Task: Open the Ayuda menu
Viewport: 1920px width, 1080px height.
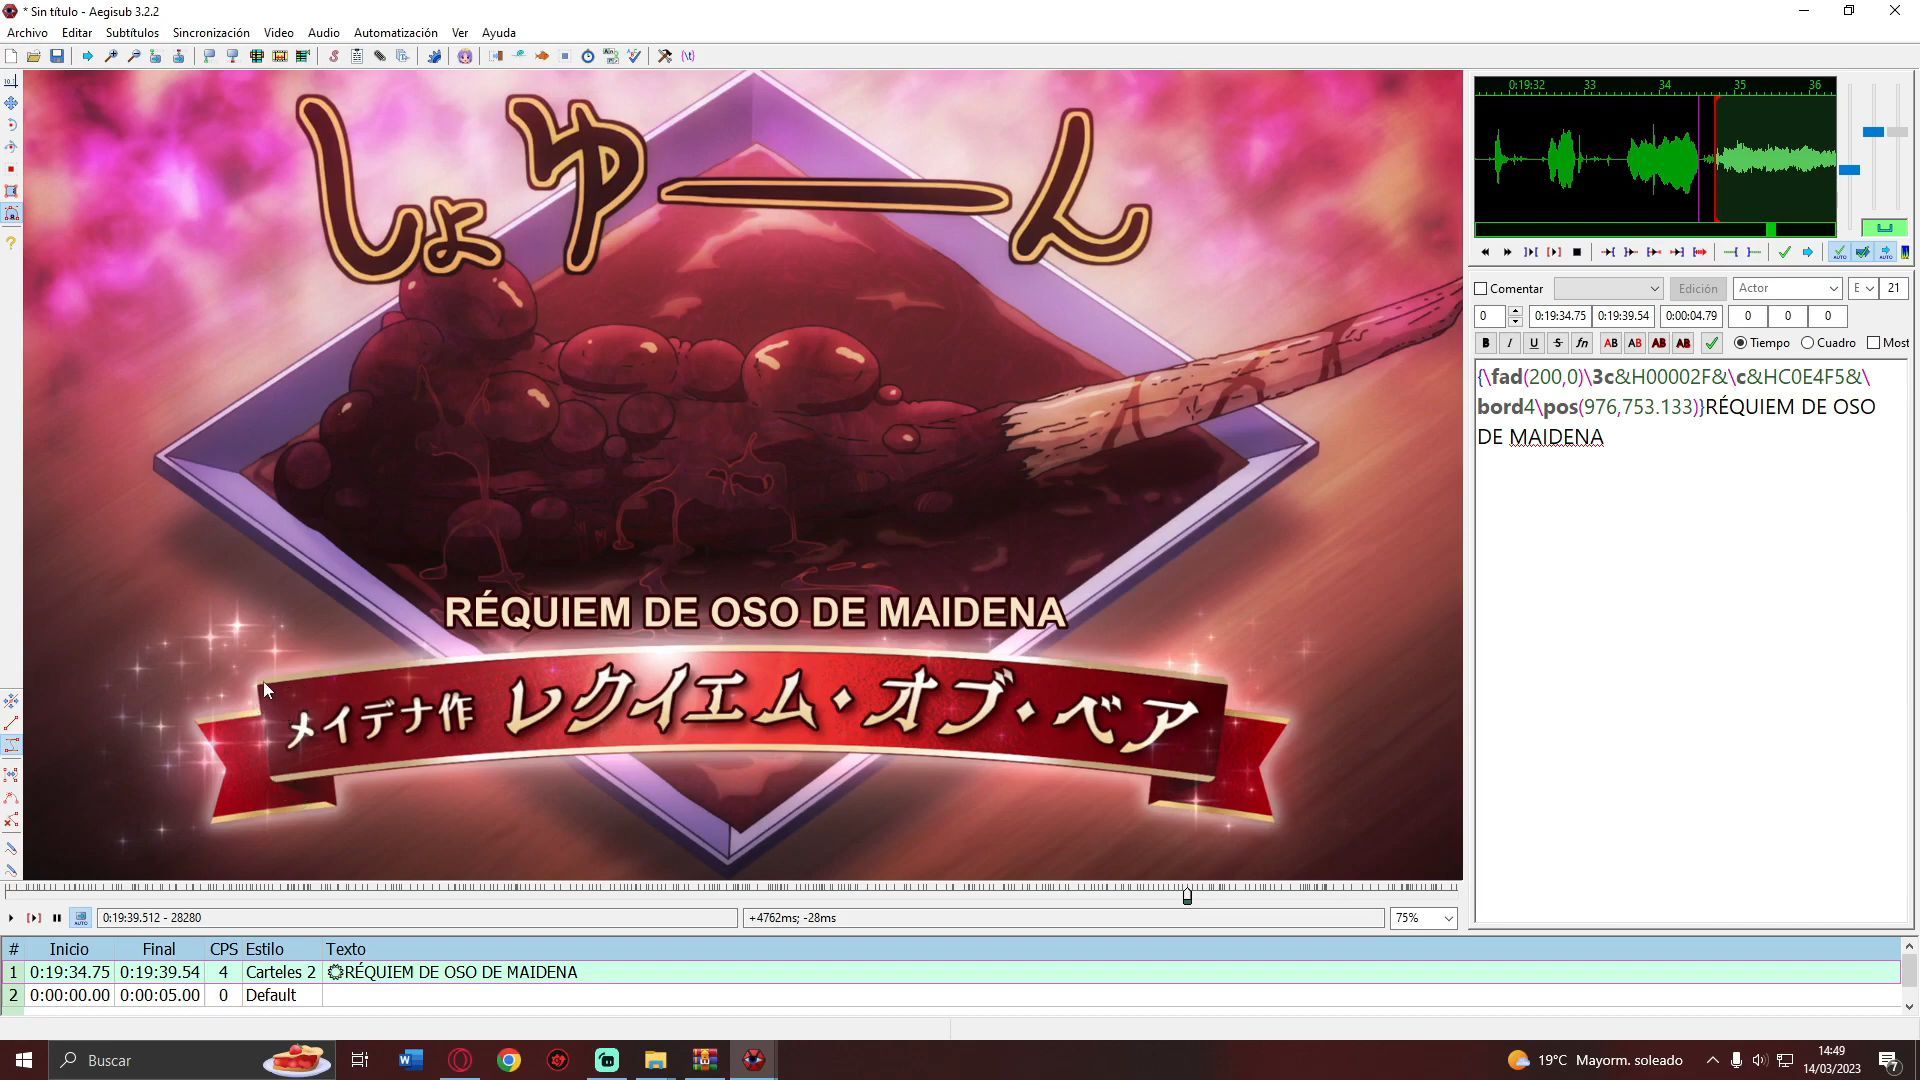Action: (498, 33)
